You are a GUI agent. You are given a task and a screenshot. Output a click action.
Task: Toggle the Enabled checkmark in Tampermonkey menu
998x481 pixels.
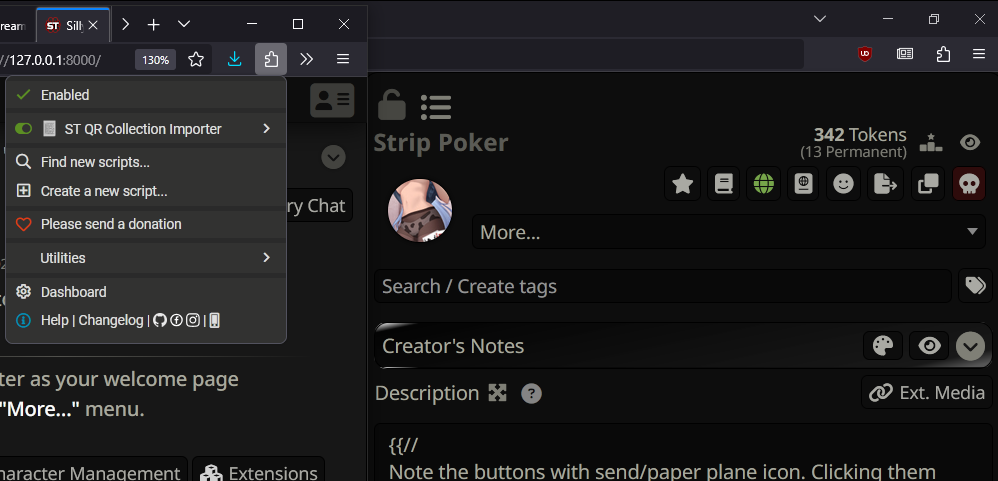pyautogui.click(x=24, y=95)
